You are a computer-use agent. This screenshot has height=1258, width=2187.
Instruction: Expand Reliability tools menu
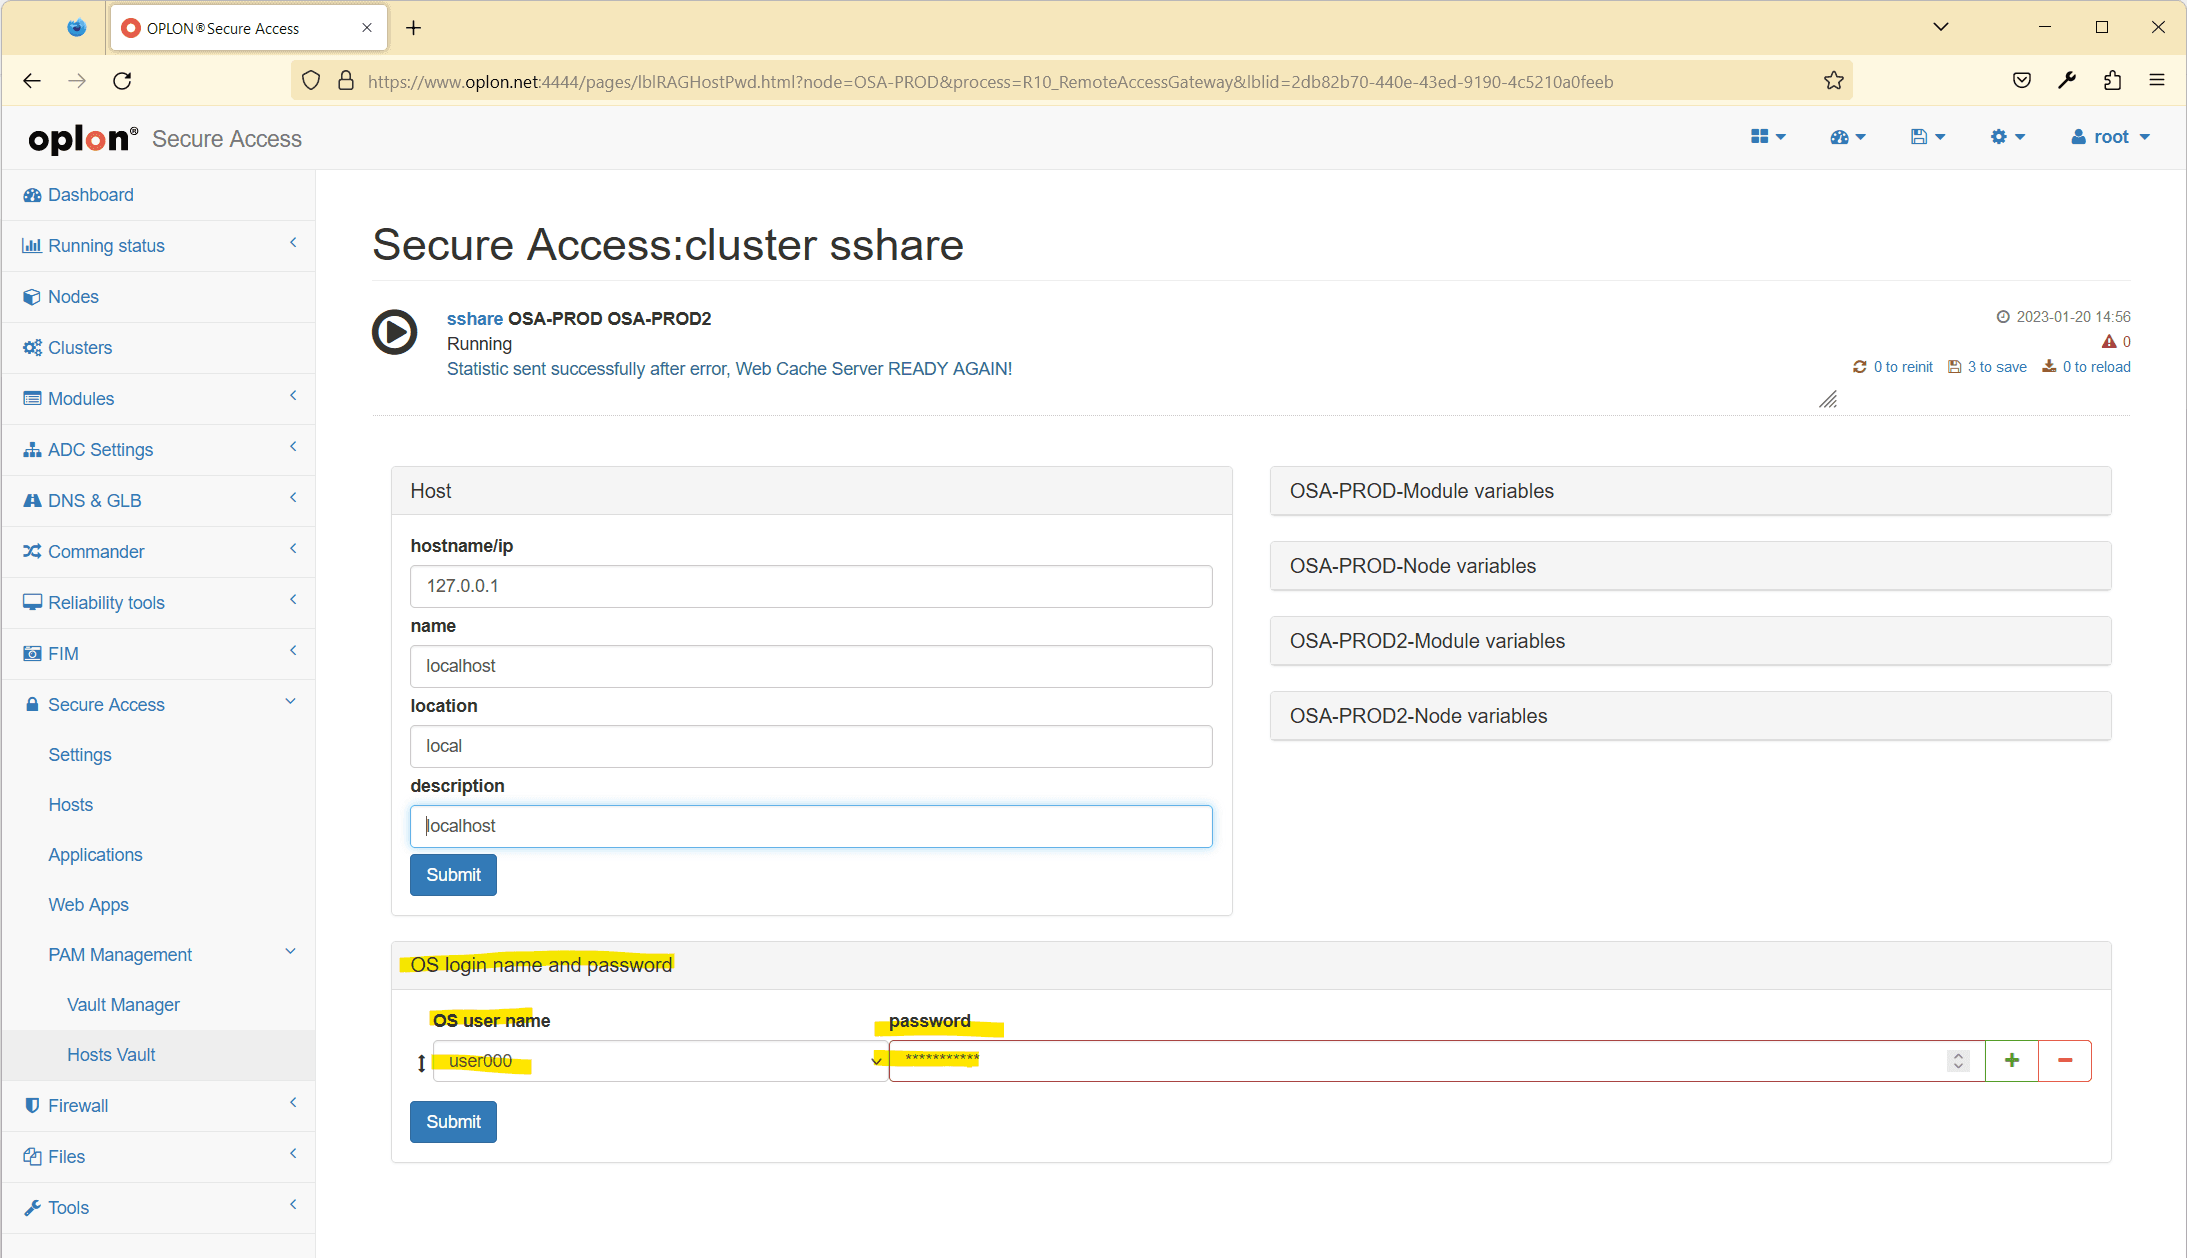(x=158, y=603)
